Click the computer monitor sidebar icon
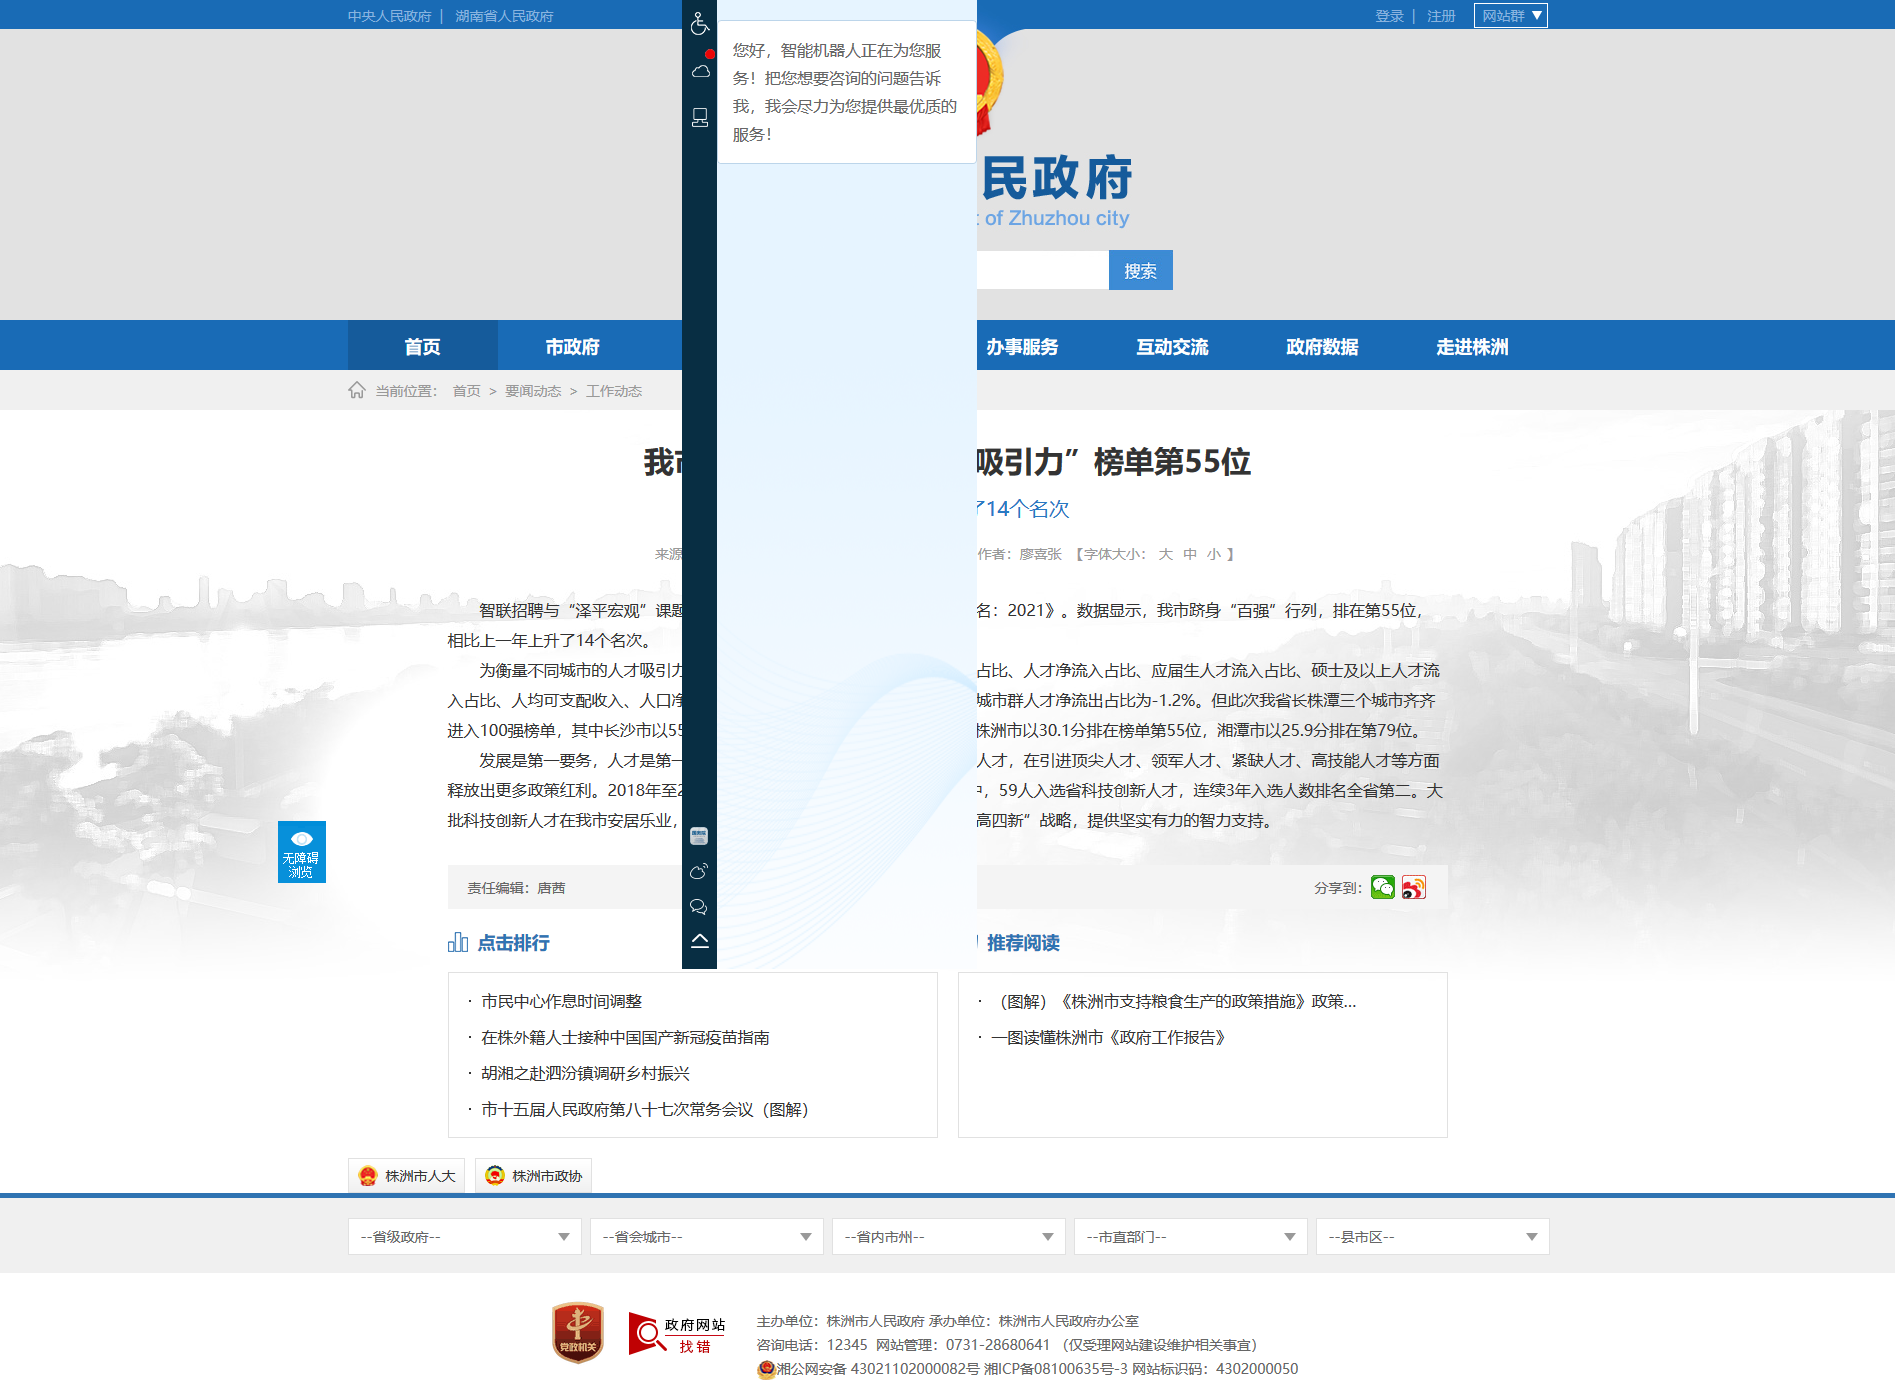 (x=699, y=118)
